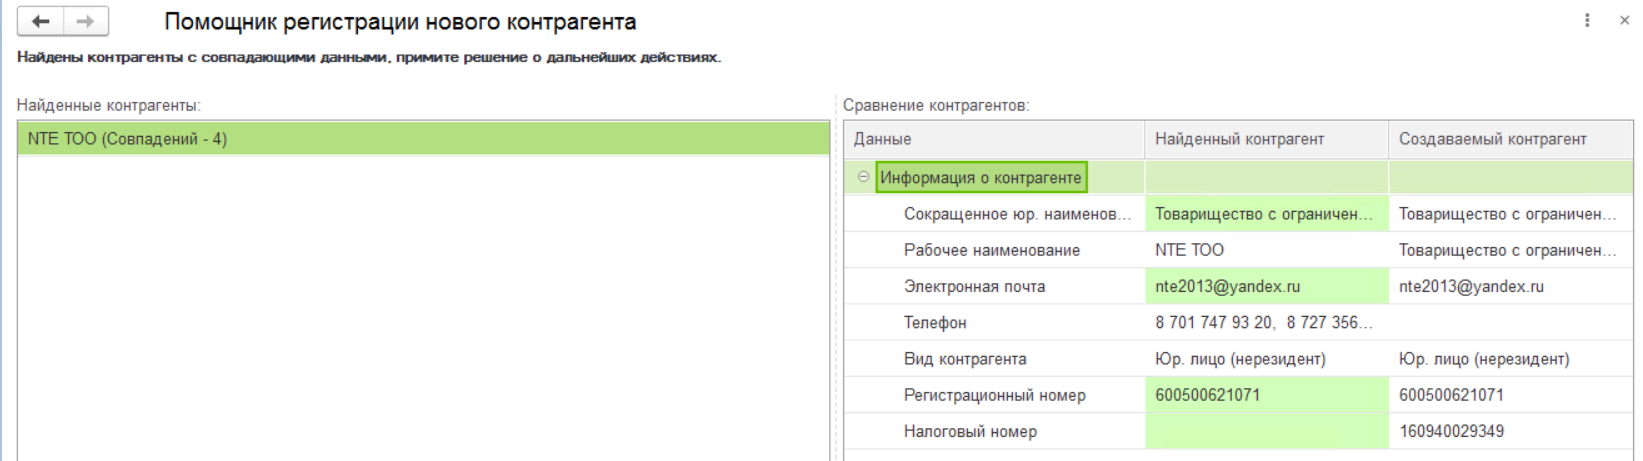The width and height of the screenshot is (1643, 461).
Task: Open the three-dot more options menu
Action: (1587, 20)
